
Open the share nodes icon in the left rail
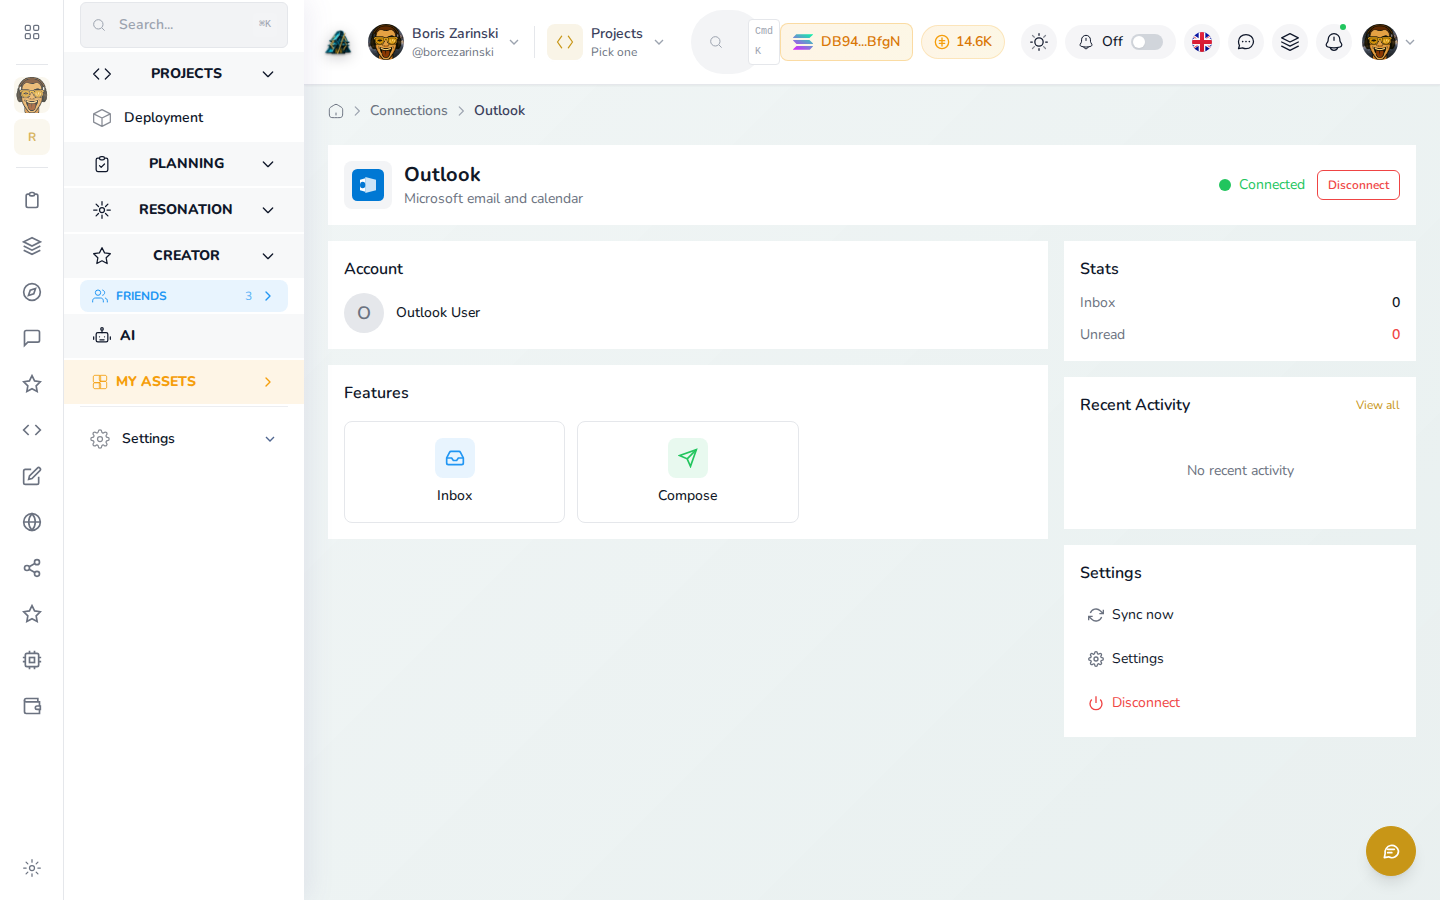click(x=32, y=568)
